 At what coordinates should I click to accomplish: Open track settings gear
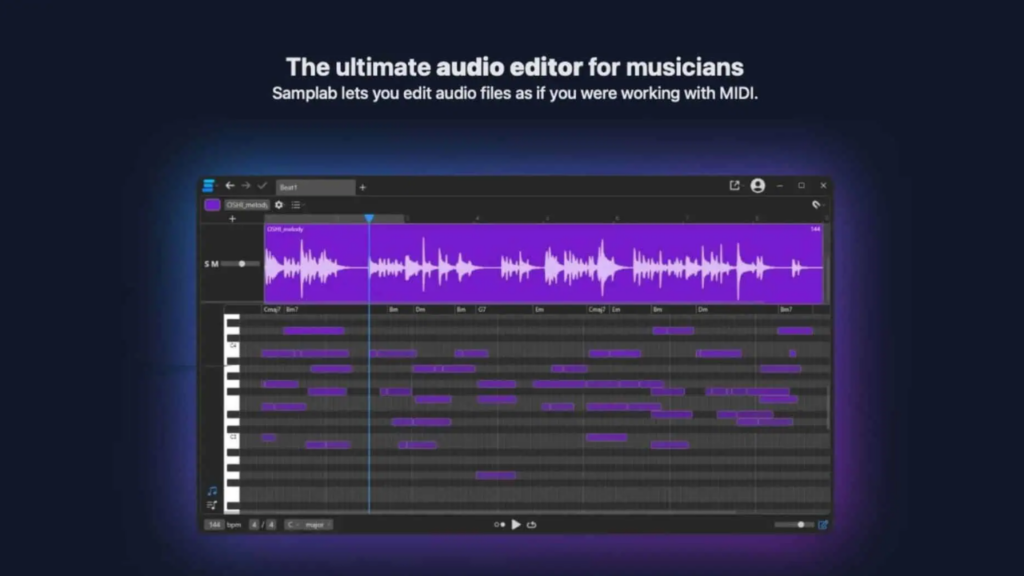279,205
